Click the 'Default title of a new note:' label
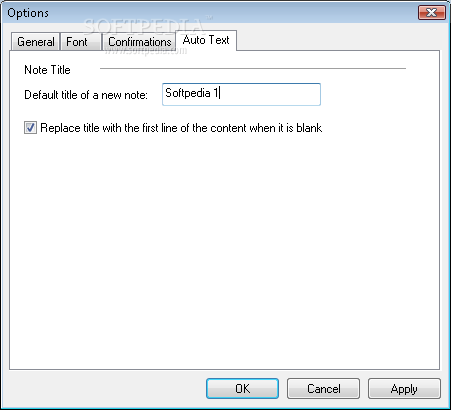Image resolution: width=451 pixels, height=410 pixels. pos(86,95)
